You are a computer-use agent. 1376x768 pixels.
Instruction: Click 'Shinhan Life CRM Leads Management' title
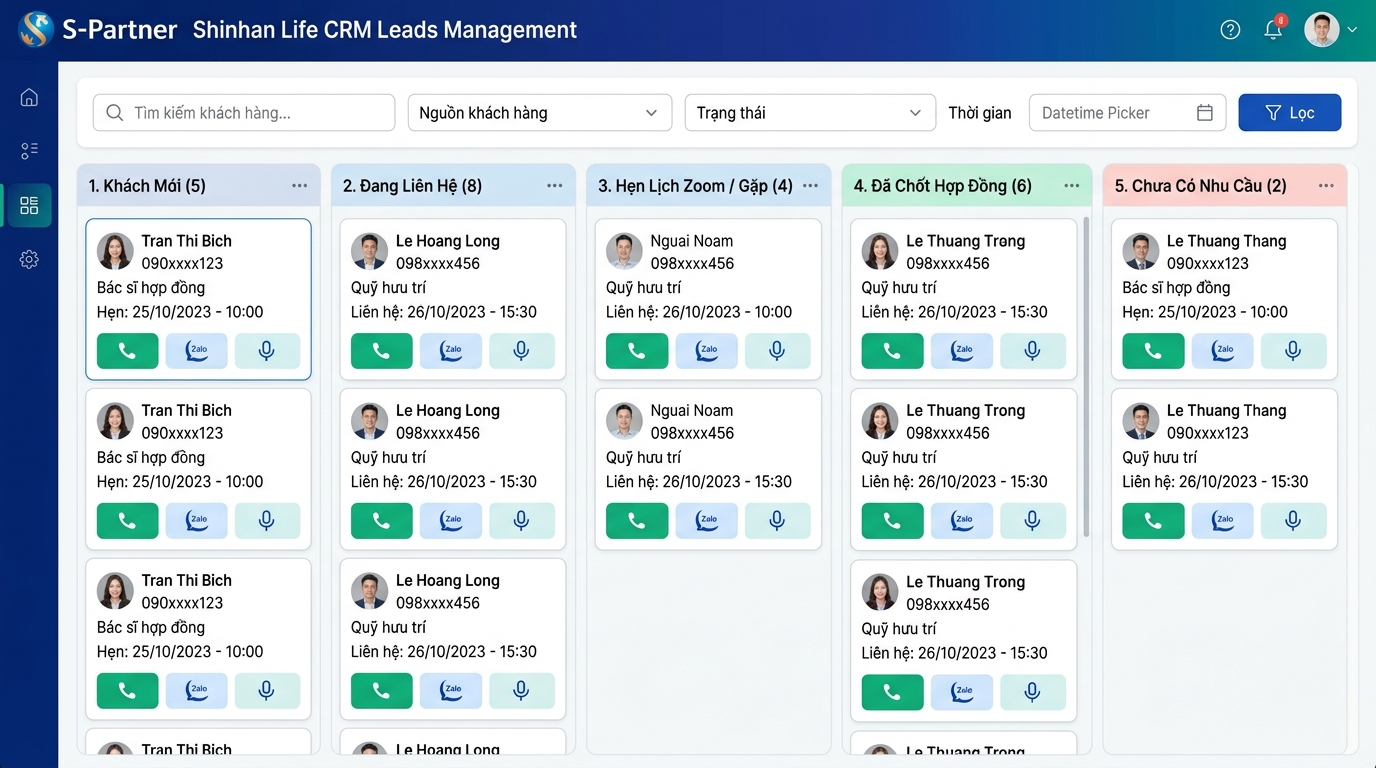[385, 30]
